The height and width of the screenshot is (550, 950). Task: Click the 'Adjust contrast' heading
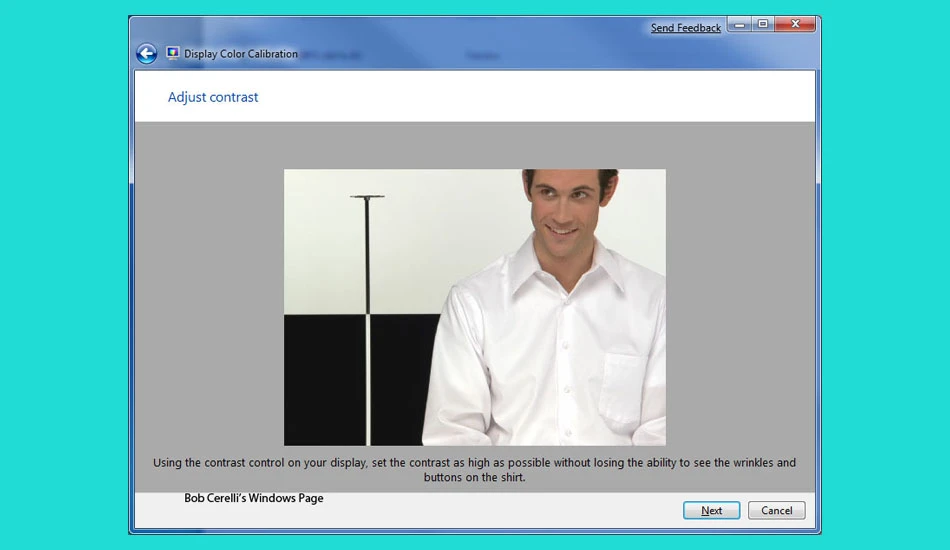click(x=213, y=97)
